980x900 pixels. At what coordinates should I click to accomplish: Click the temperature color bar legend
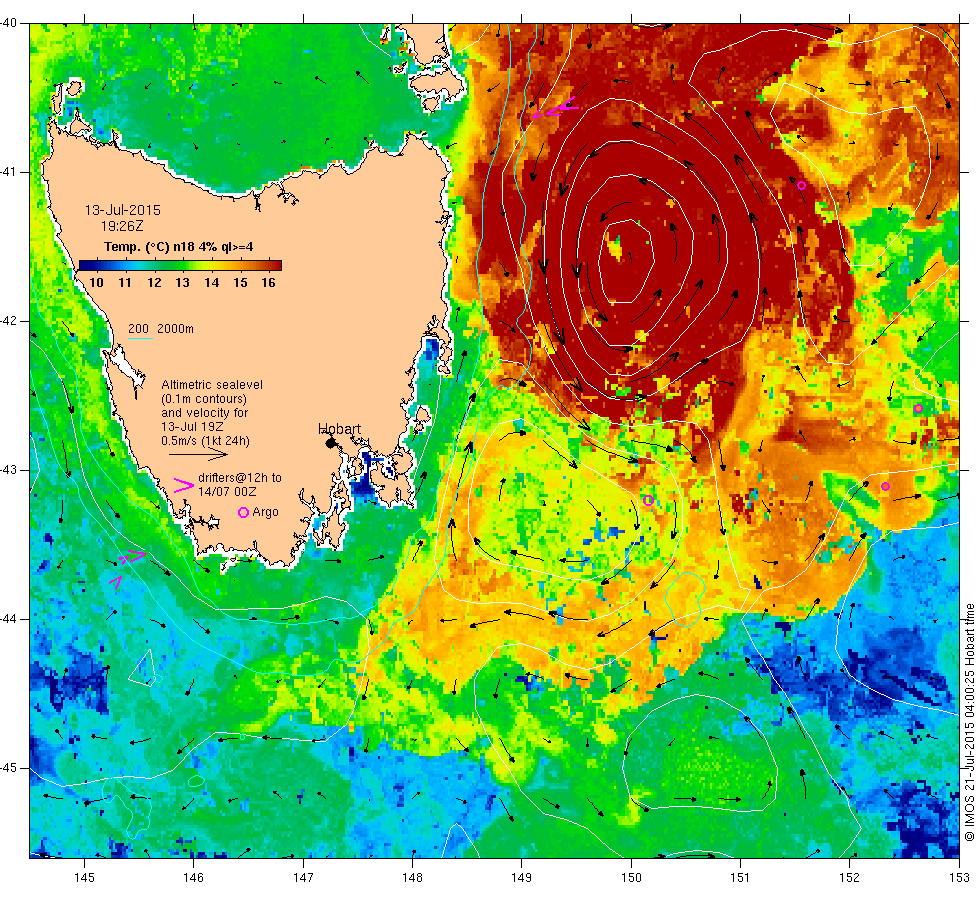[x=180, y=265]
